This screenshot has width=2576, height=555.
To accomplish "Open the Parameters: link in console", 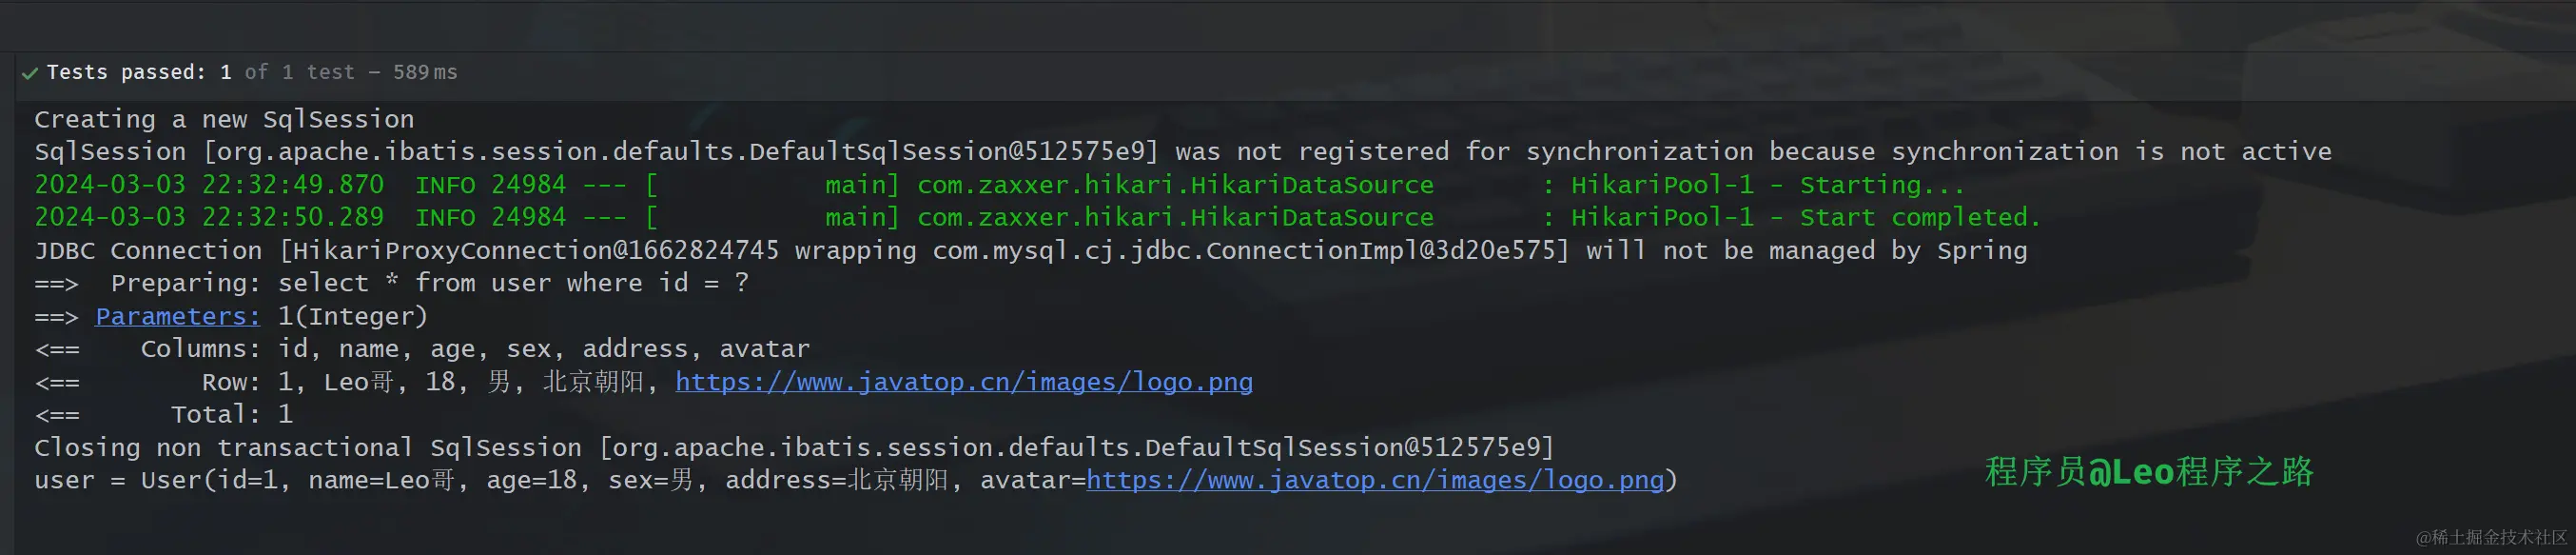I will [177, 317].
